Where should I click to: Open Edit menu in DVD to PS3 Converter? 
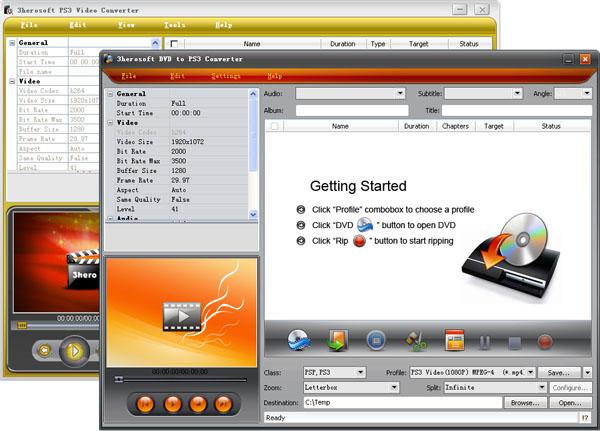click(x=177, y=76)
